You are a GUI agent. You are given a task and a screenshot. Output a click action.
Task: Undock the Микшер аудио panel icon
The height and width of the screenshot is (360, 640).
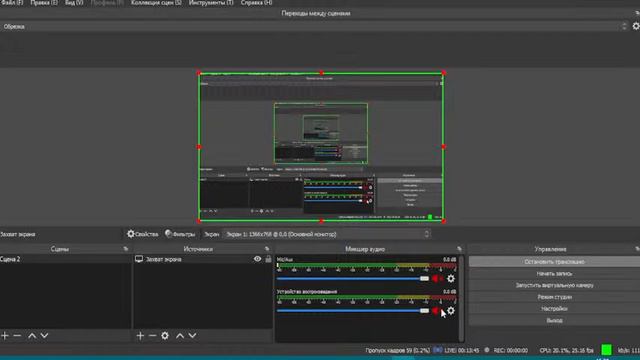point(460,249)
